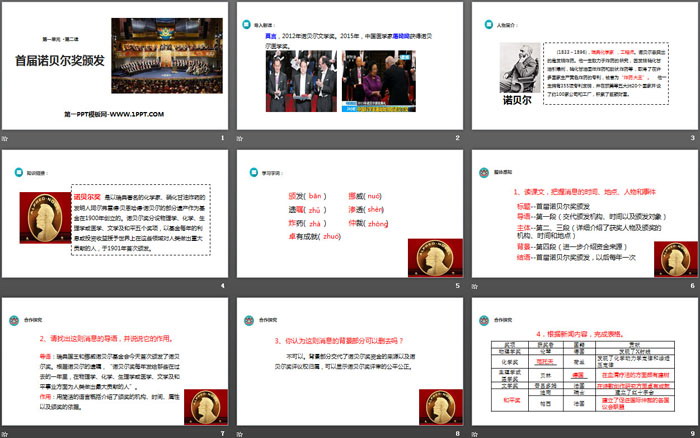The width and height of the screenshot is (700, 438).
Task: Select the title slide with concert hall photo
Action: coord(114,65)
